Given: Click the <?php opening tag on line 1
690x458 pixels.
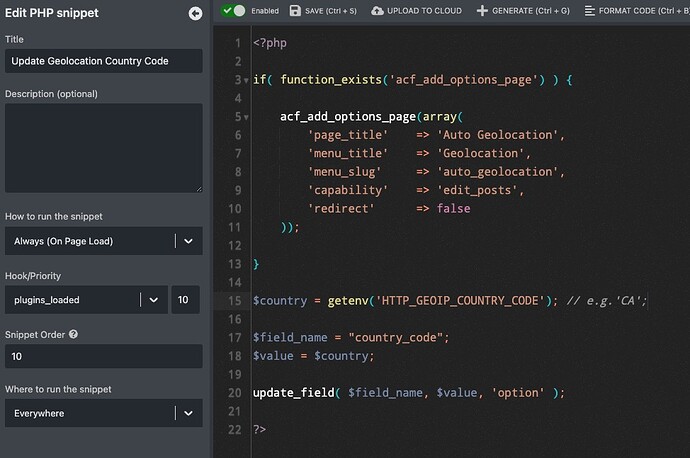Looking at the screenshot, I should coord(270,43).
